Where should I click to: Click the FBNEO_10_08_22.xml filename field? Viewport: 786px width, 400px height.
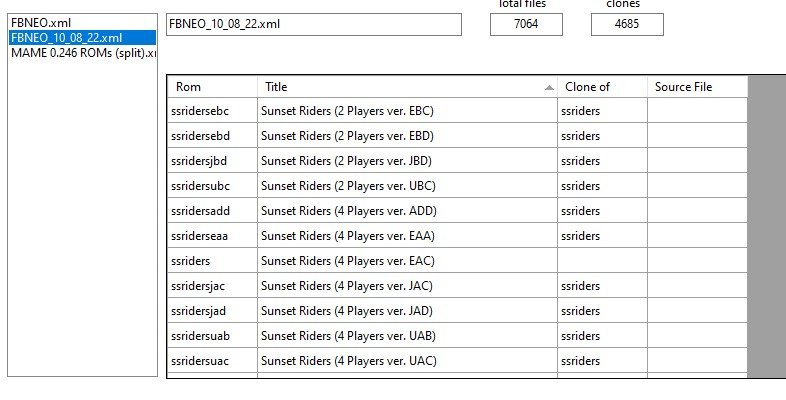coord(314,24)
